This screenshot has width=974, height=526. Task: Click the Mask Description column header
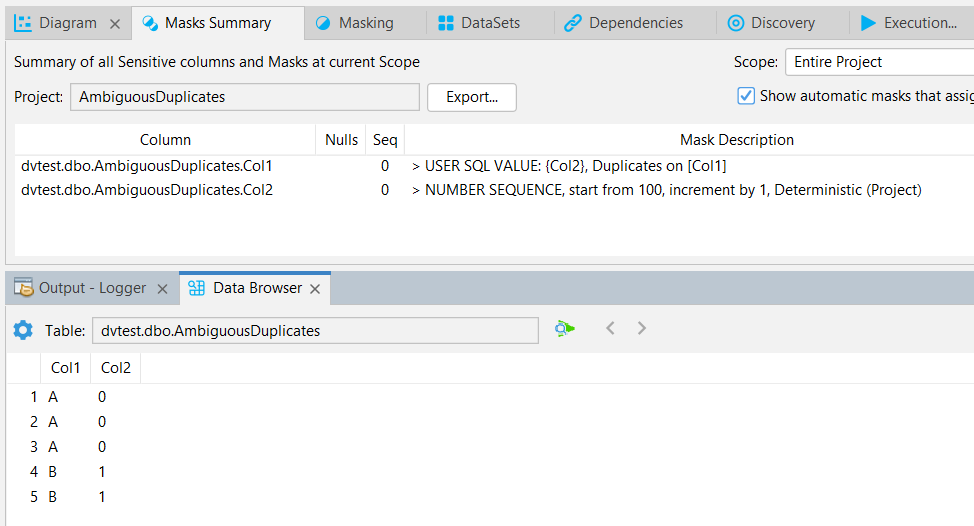(737, 140)
